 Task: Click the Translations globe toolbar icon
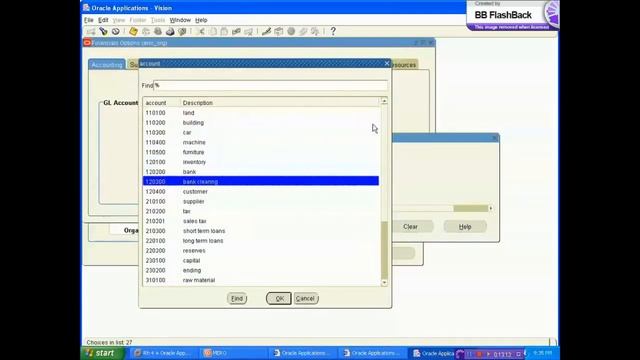291,31
